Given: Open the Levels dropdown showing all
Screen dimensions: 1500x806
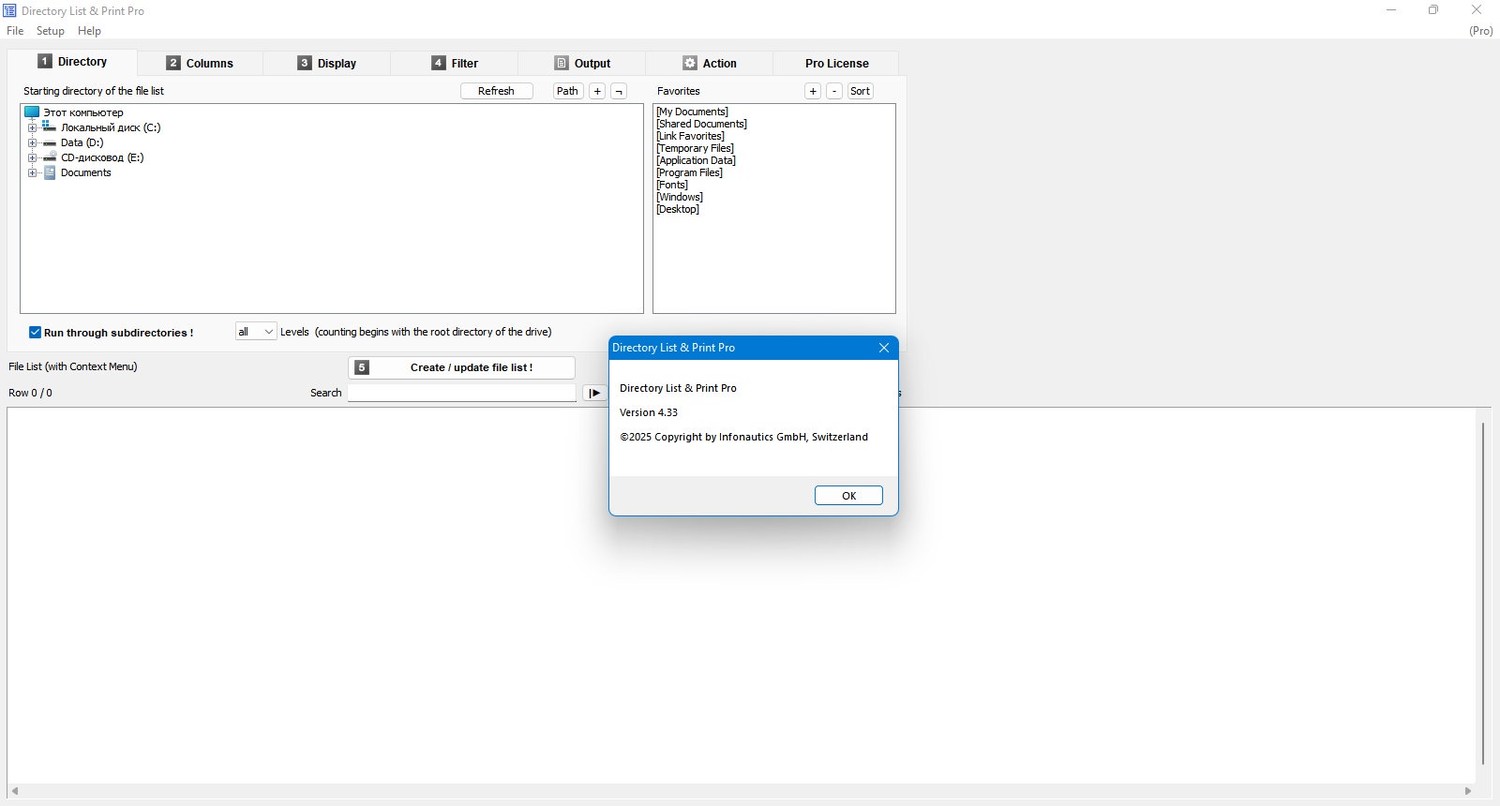Looking at the screenshot, I should (256, 331).
